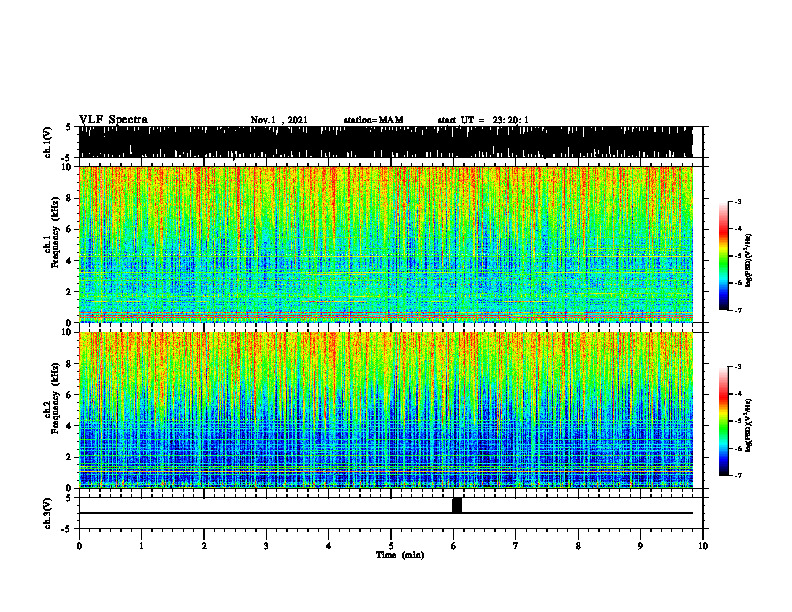Click the ch.1 colorbar log(PSD) unit label
Screen dimensions: 792x612
(749, 261)
